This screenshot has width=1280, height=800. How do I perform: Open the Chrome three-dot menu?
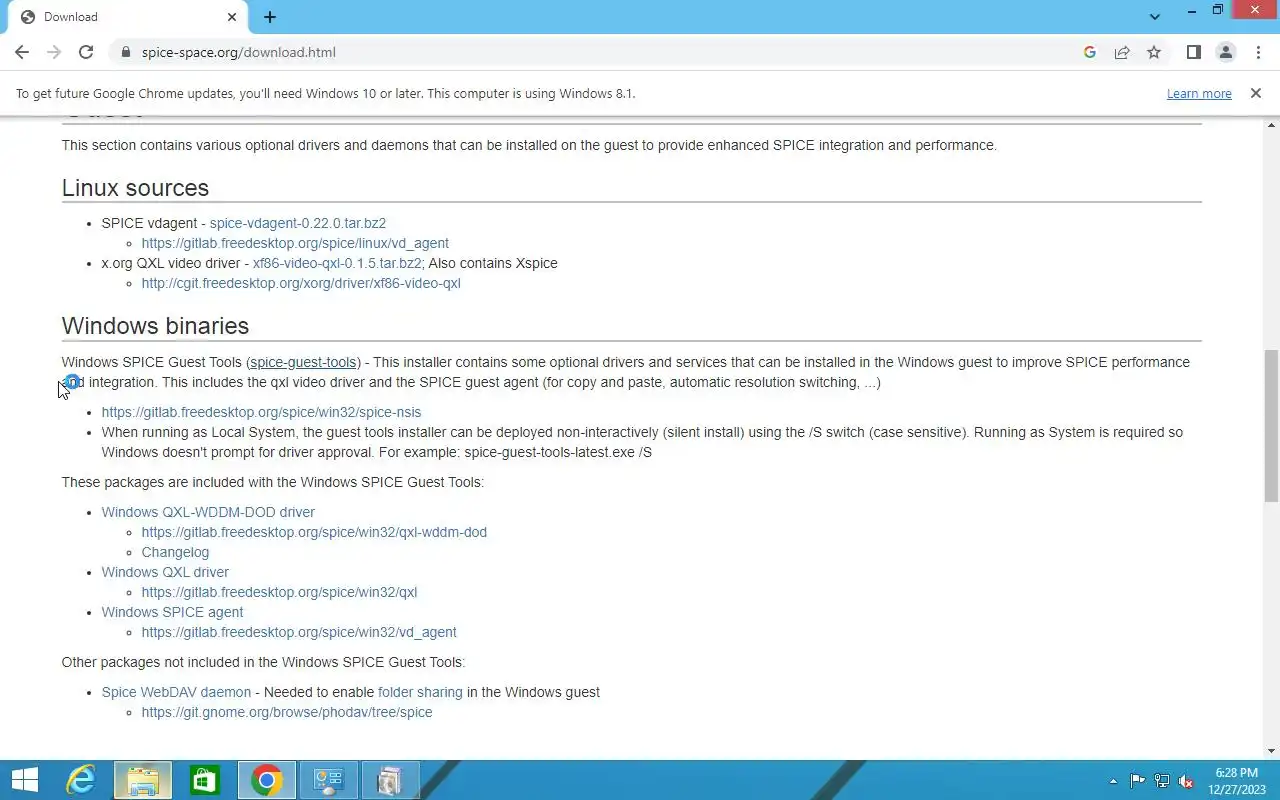(x=1257, y=52)
